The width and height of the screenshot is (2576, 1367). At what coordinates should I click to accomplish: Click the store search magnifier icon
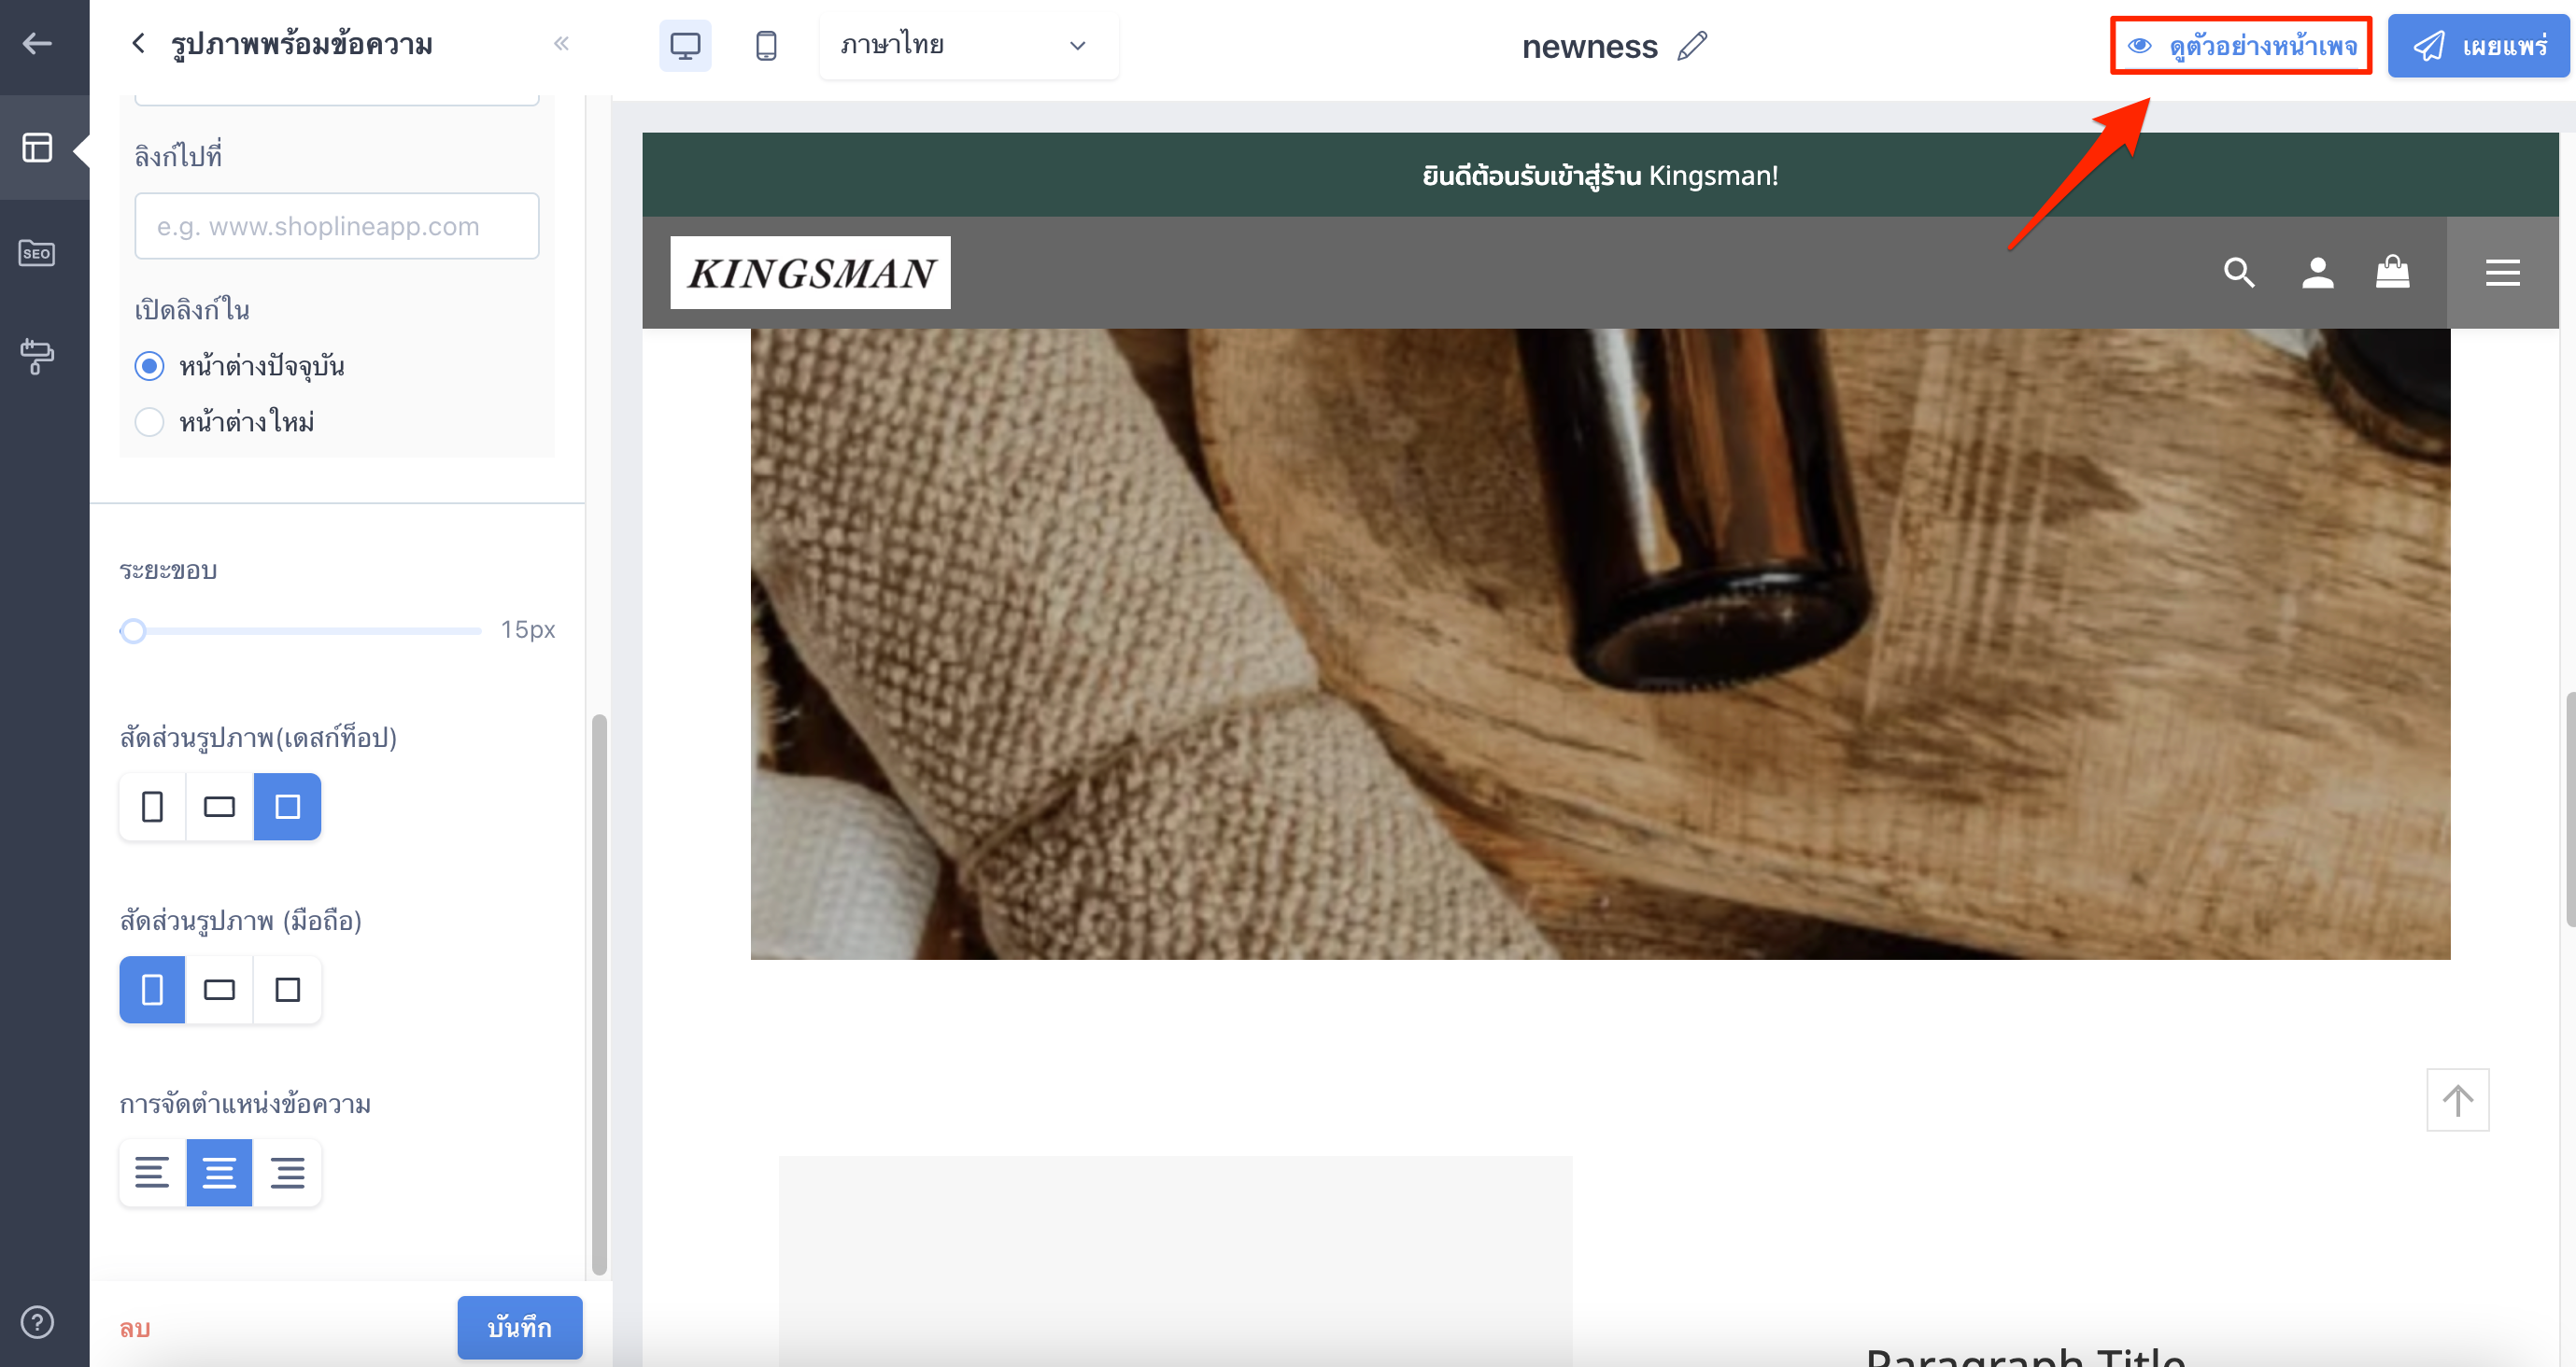point(2239,272)
